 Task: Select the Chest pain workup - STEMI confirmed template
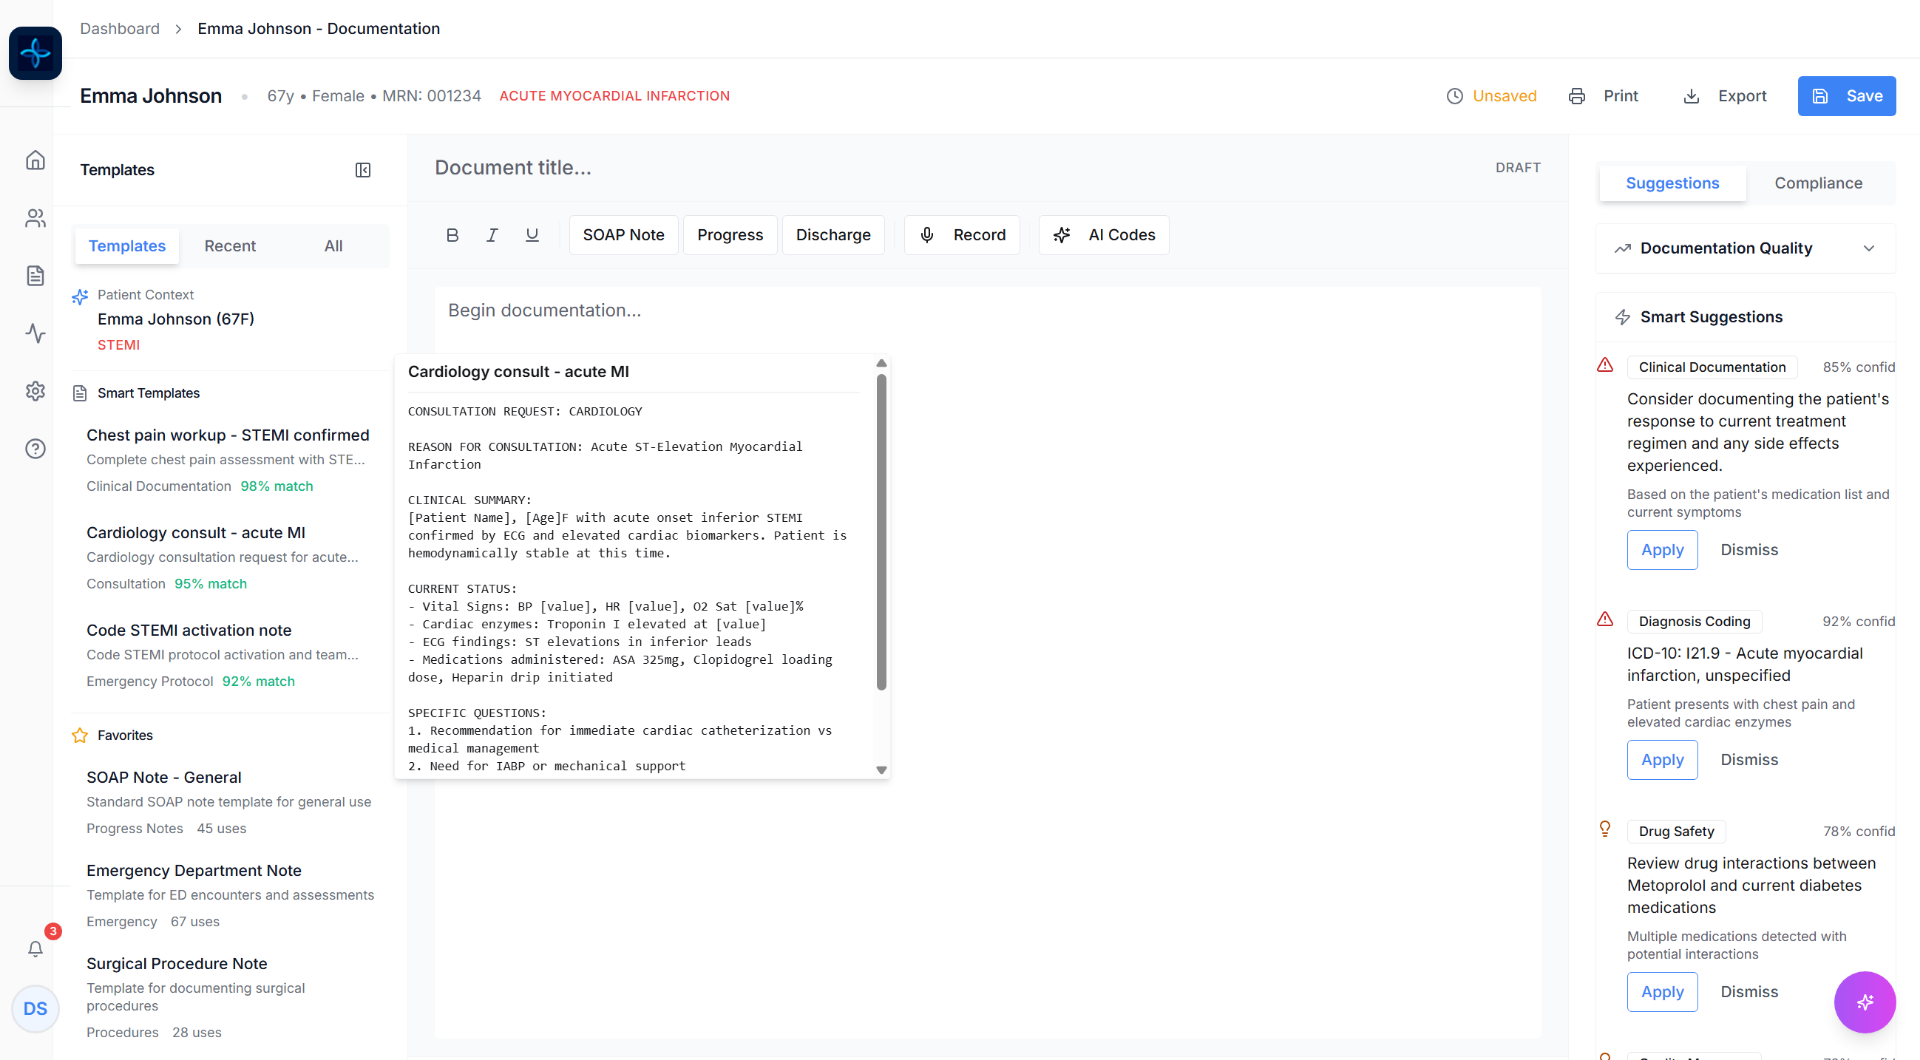click(x=228, y=460)
